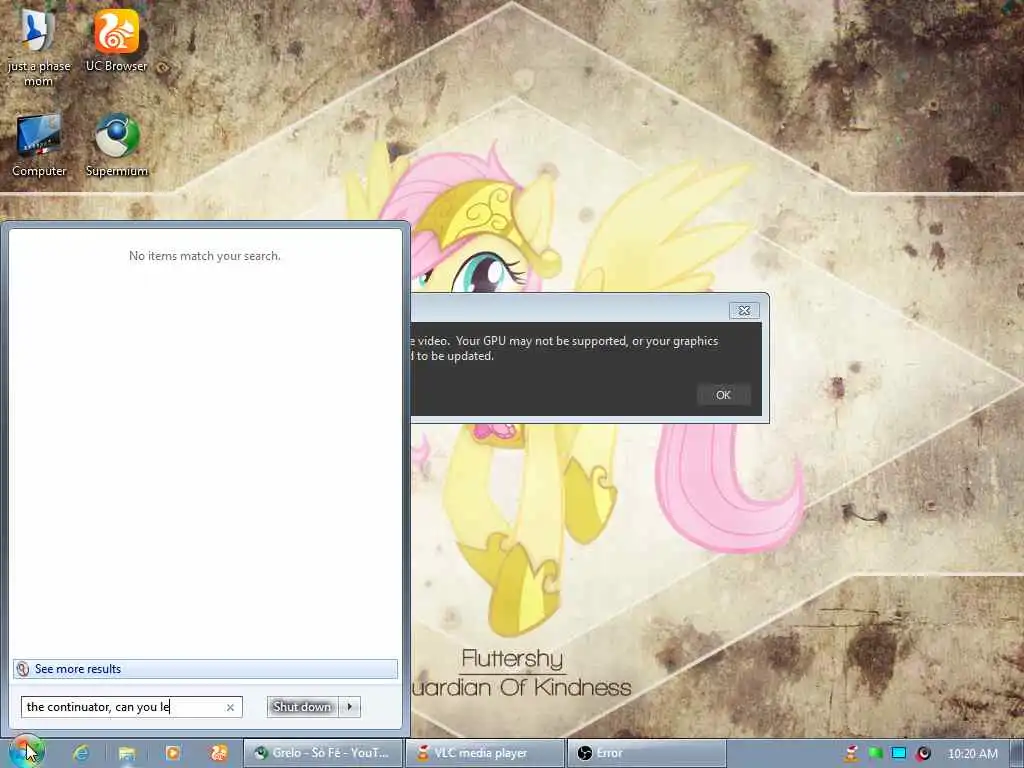
Task: Click OK in the GPU error dialog
Action: (x=723, y=394)
